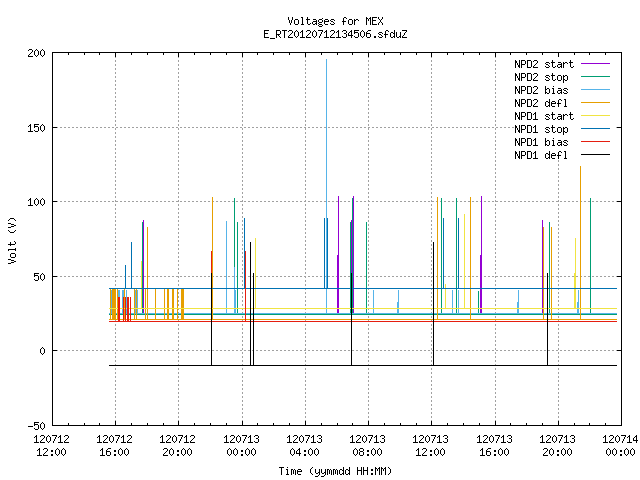Click the 'Volt (V)' y-axis label
This screenshot has width=640, height=480.
[12, 240]
